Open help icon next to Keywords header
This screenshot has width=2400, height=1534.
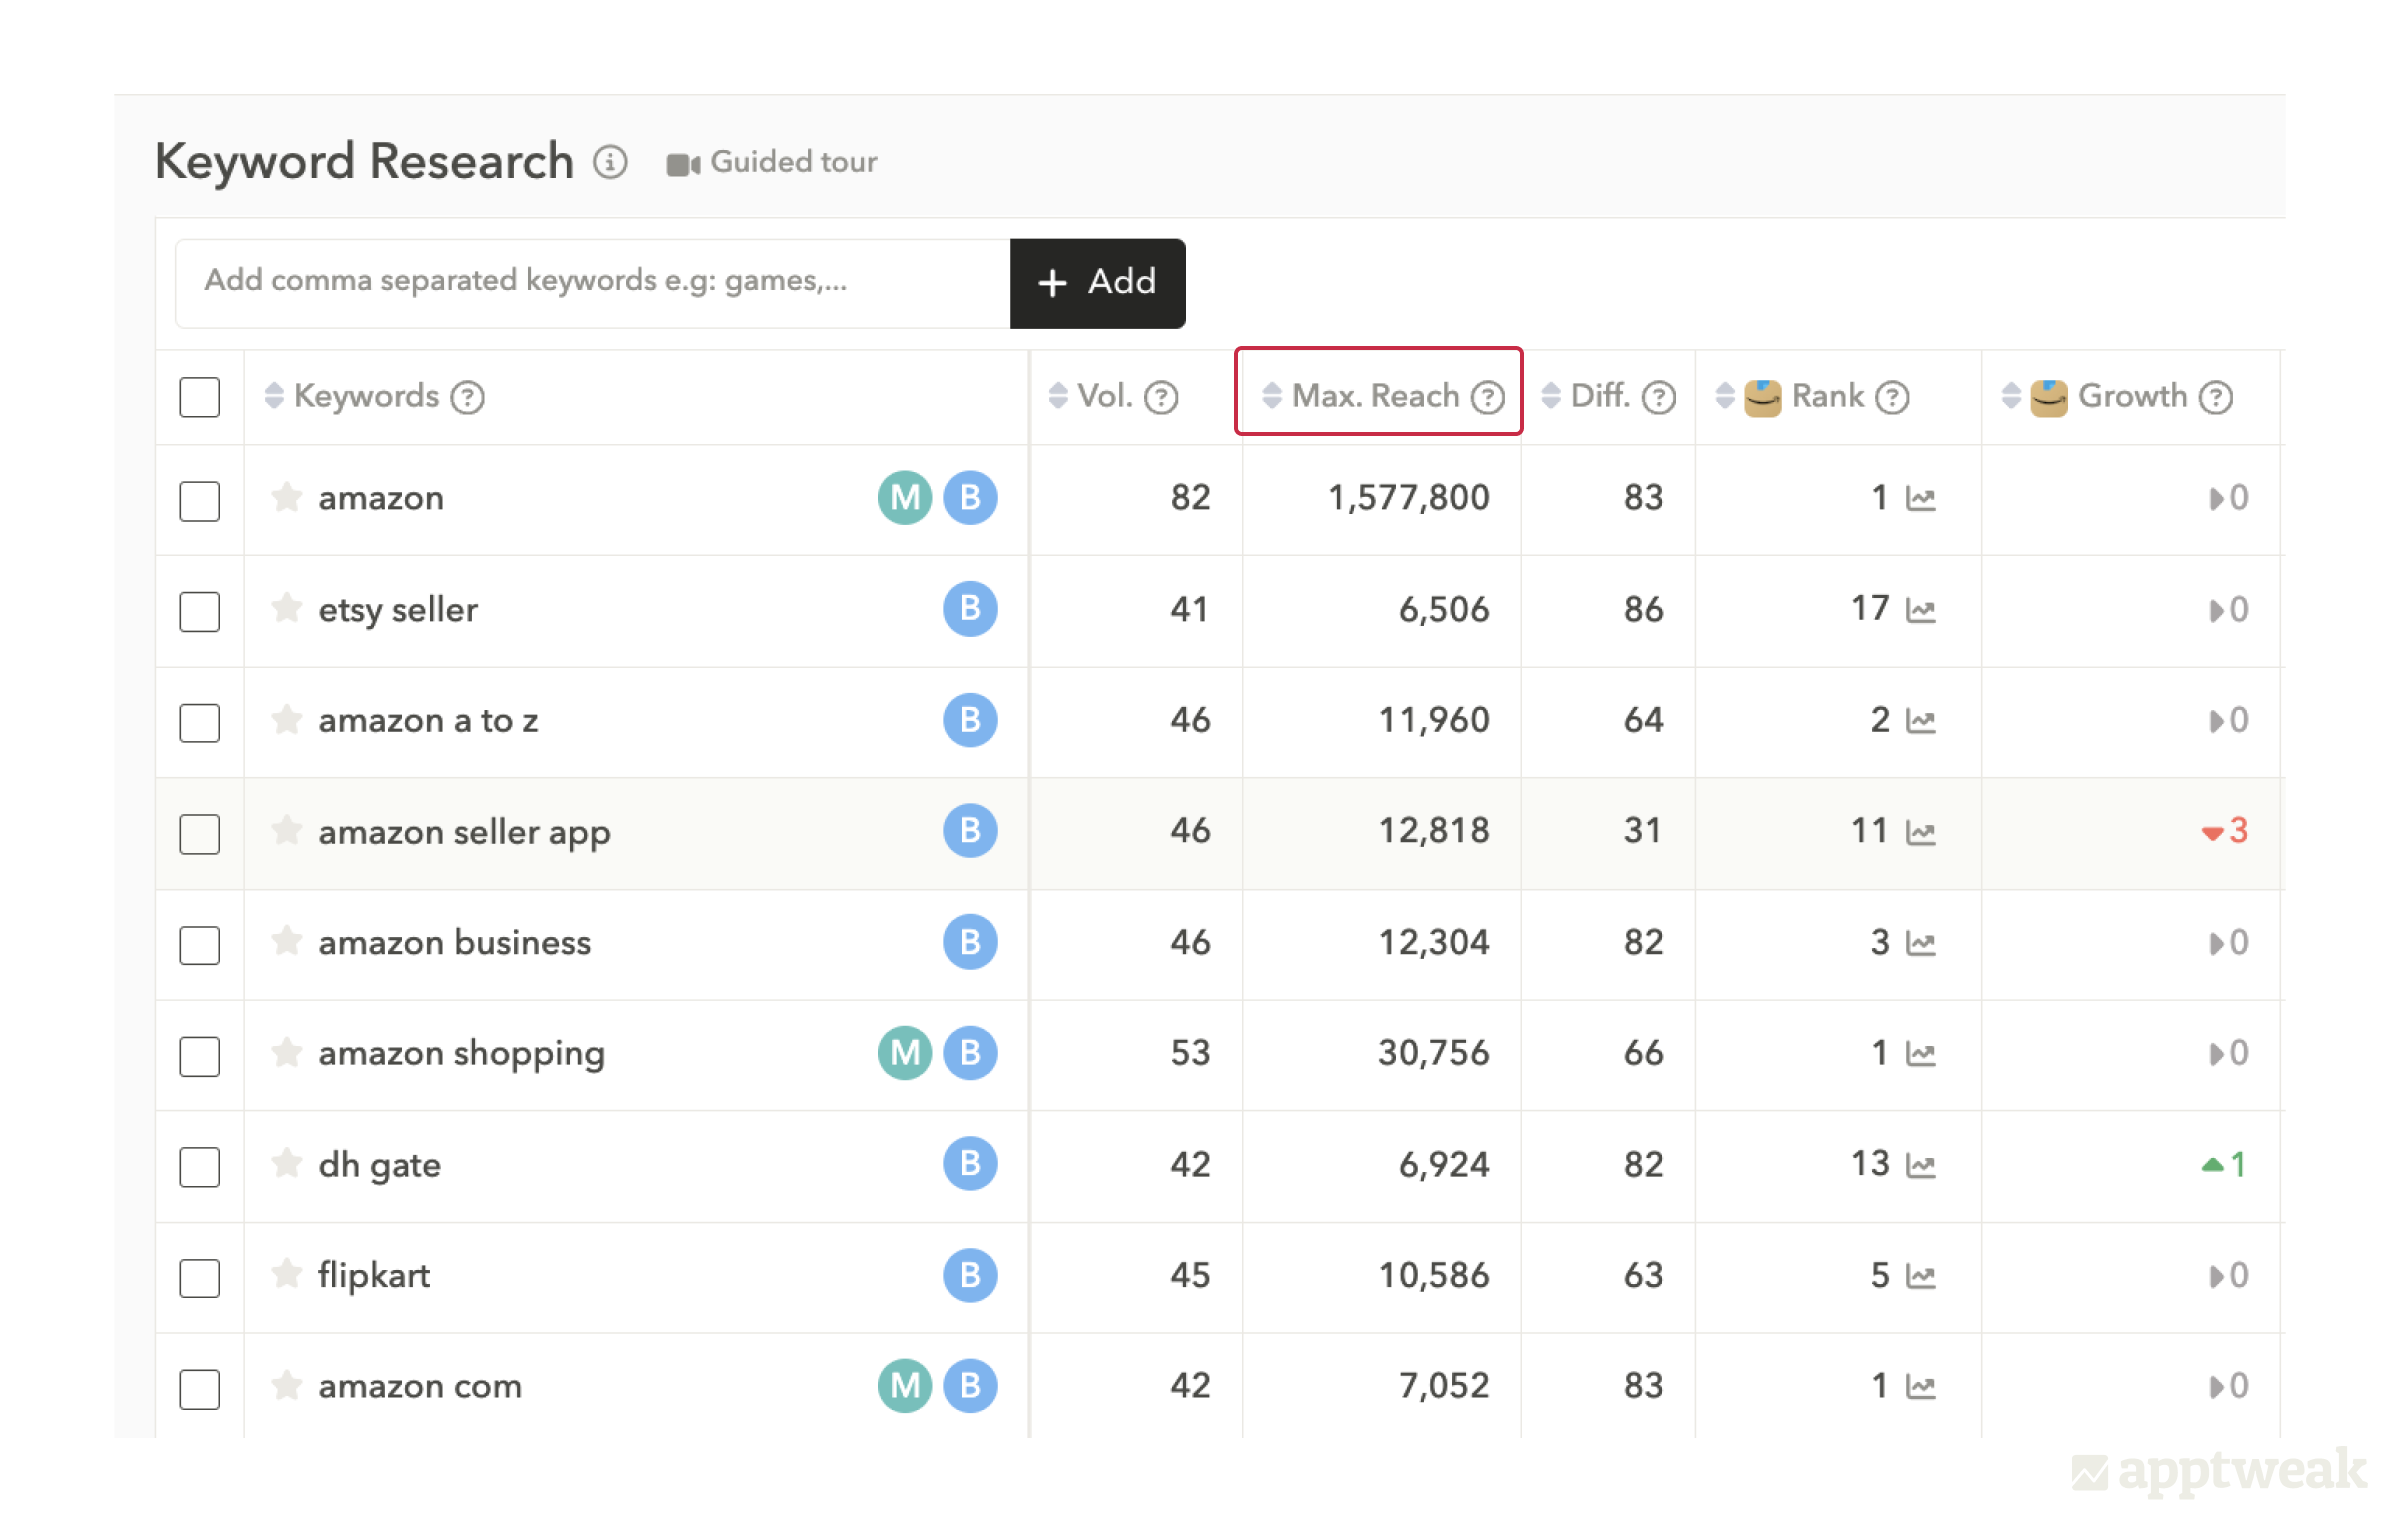467,397
